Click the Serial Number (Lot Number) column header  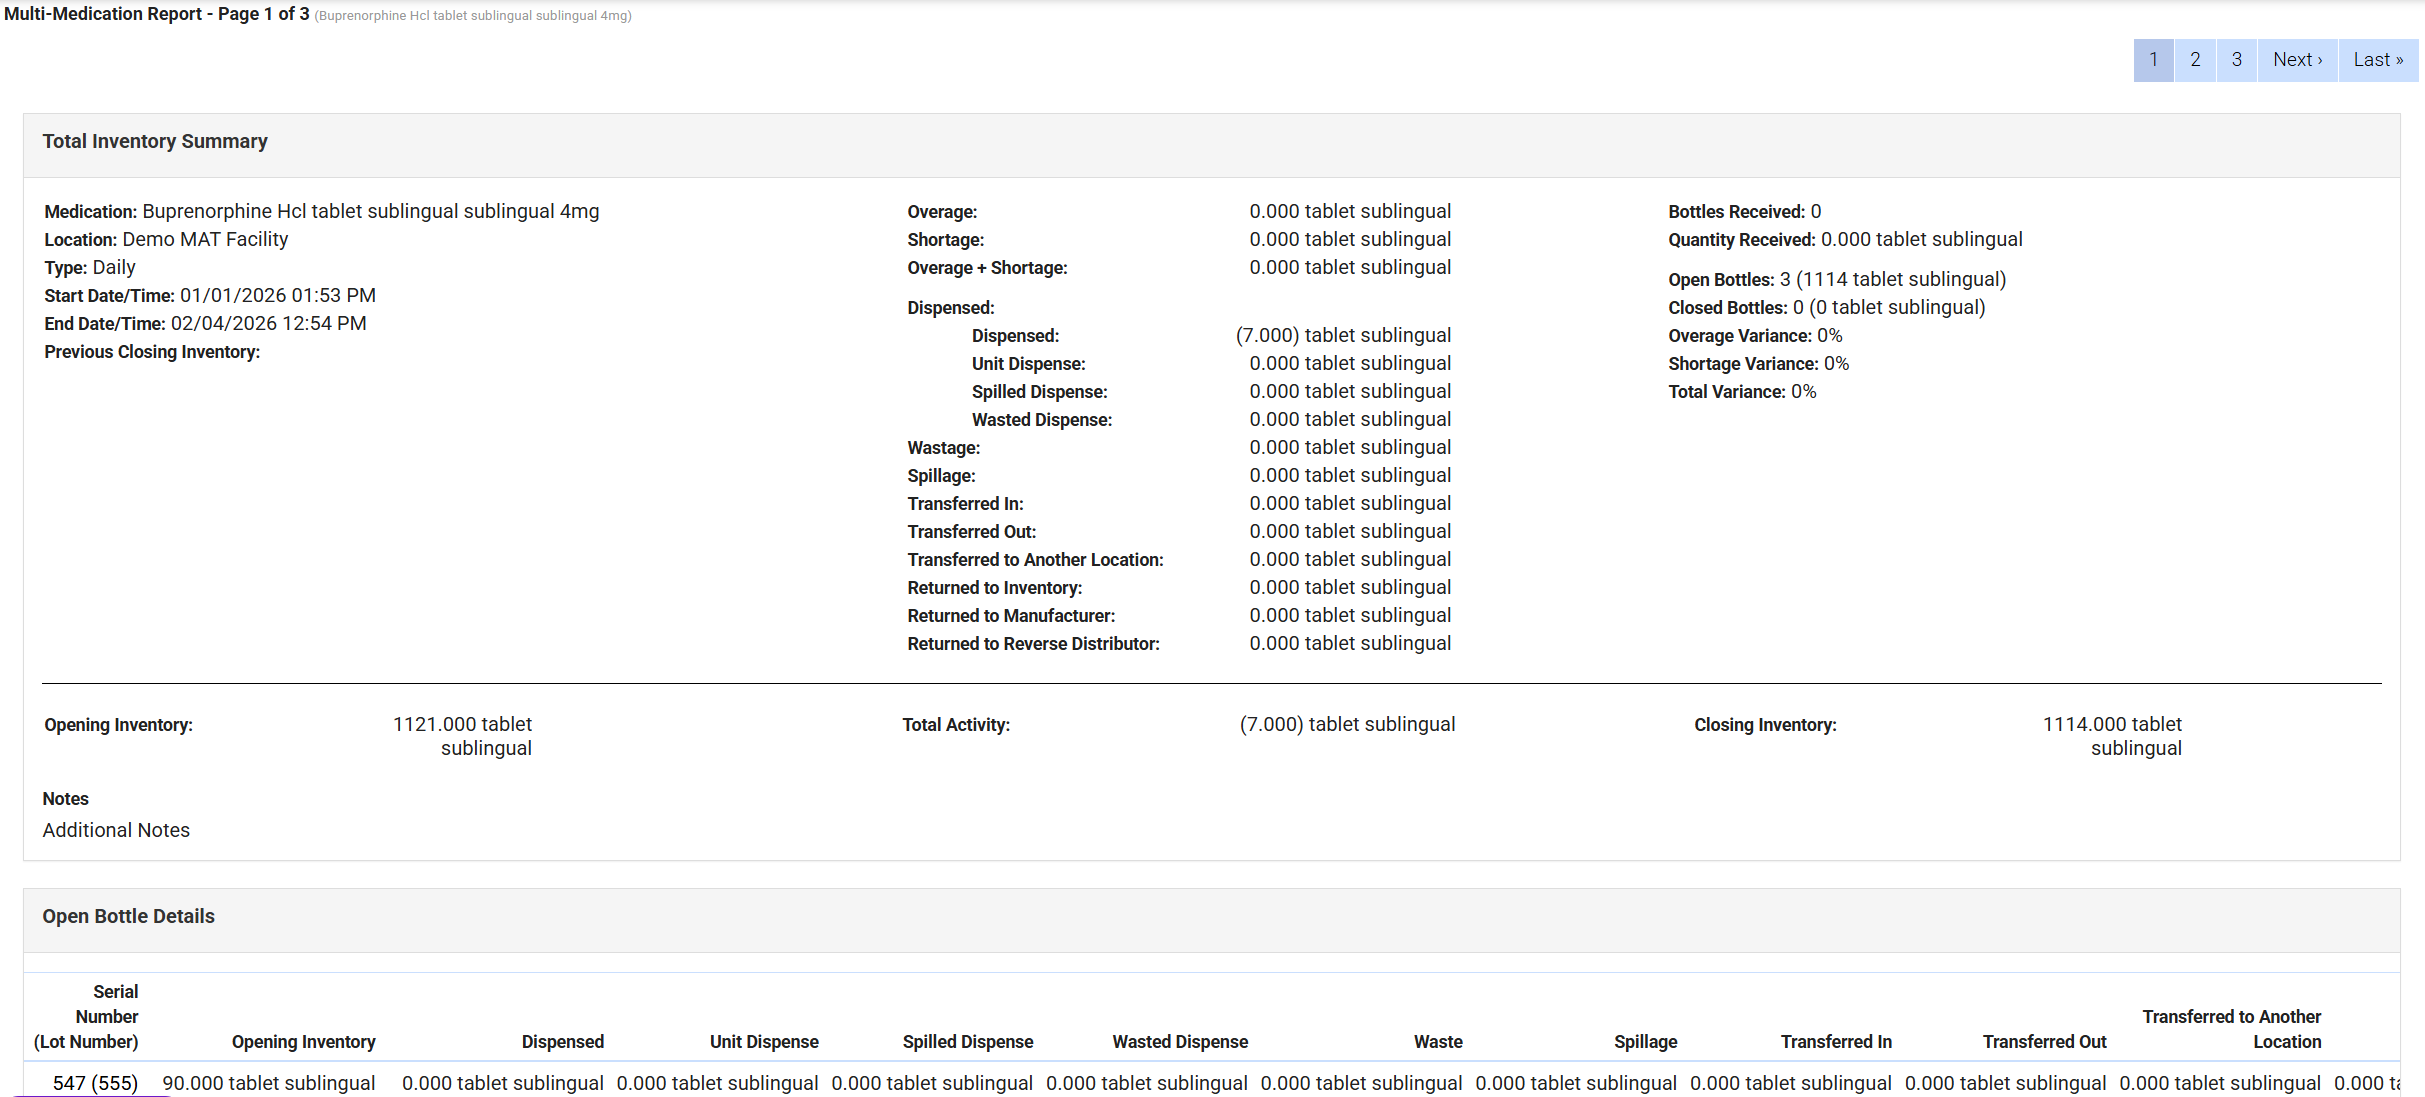click(x=87, y=1017)
